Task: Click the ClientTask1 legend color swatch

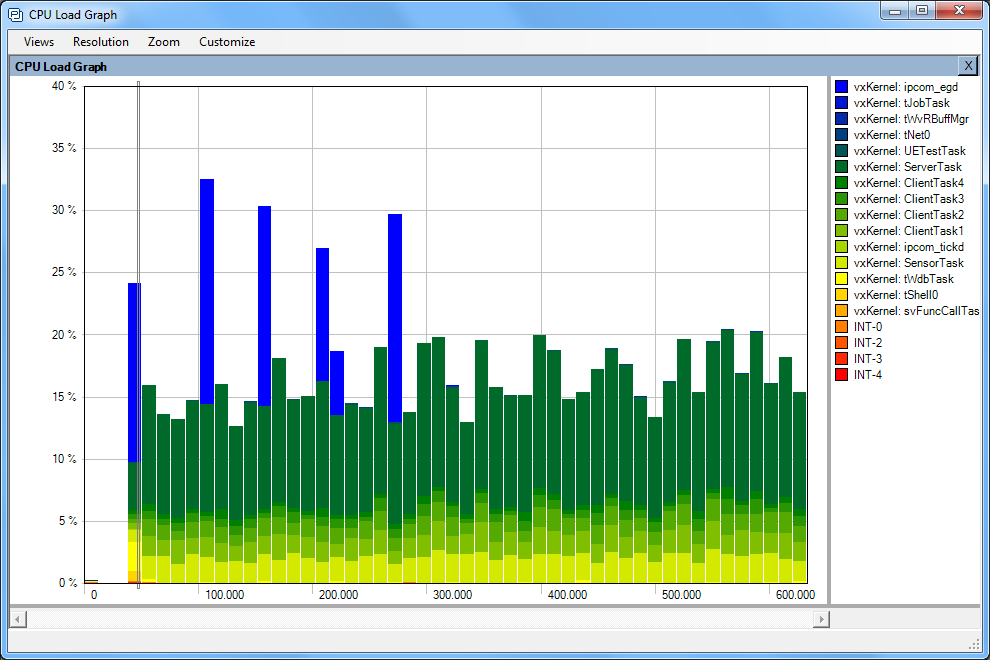Action: pyautogui.click(x=842, y=231)
